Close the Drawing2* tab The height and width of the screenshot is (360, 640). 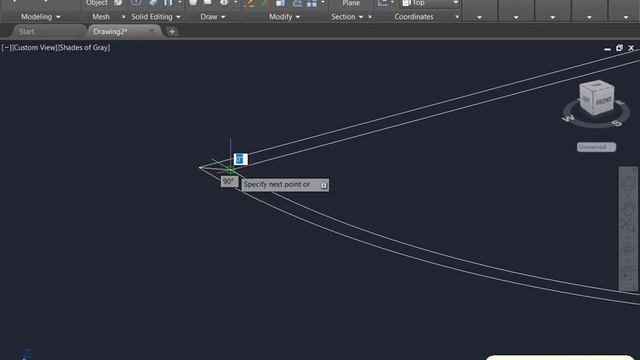point(151,31)
